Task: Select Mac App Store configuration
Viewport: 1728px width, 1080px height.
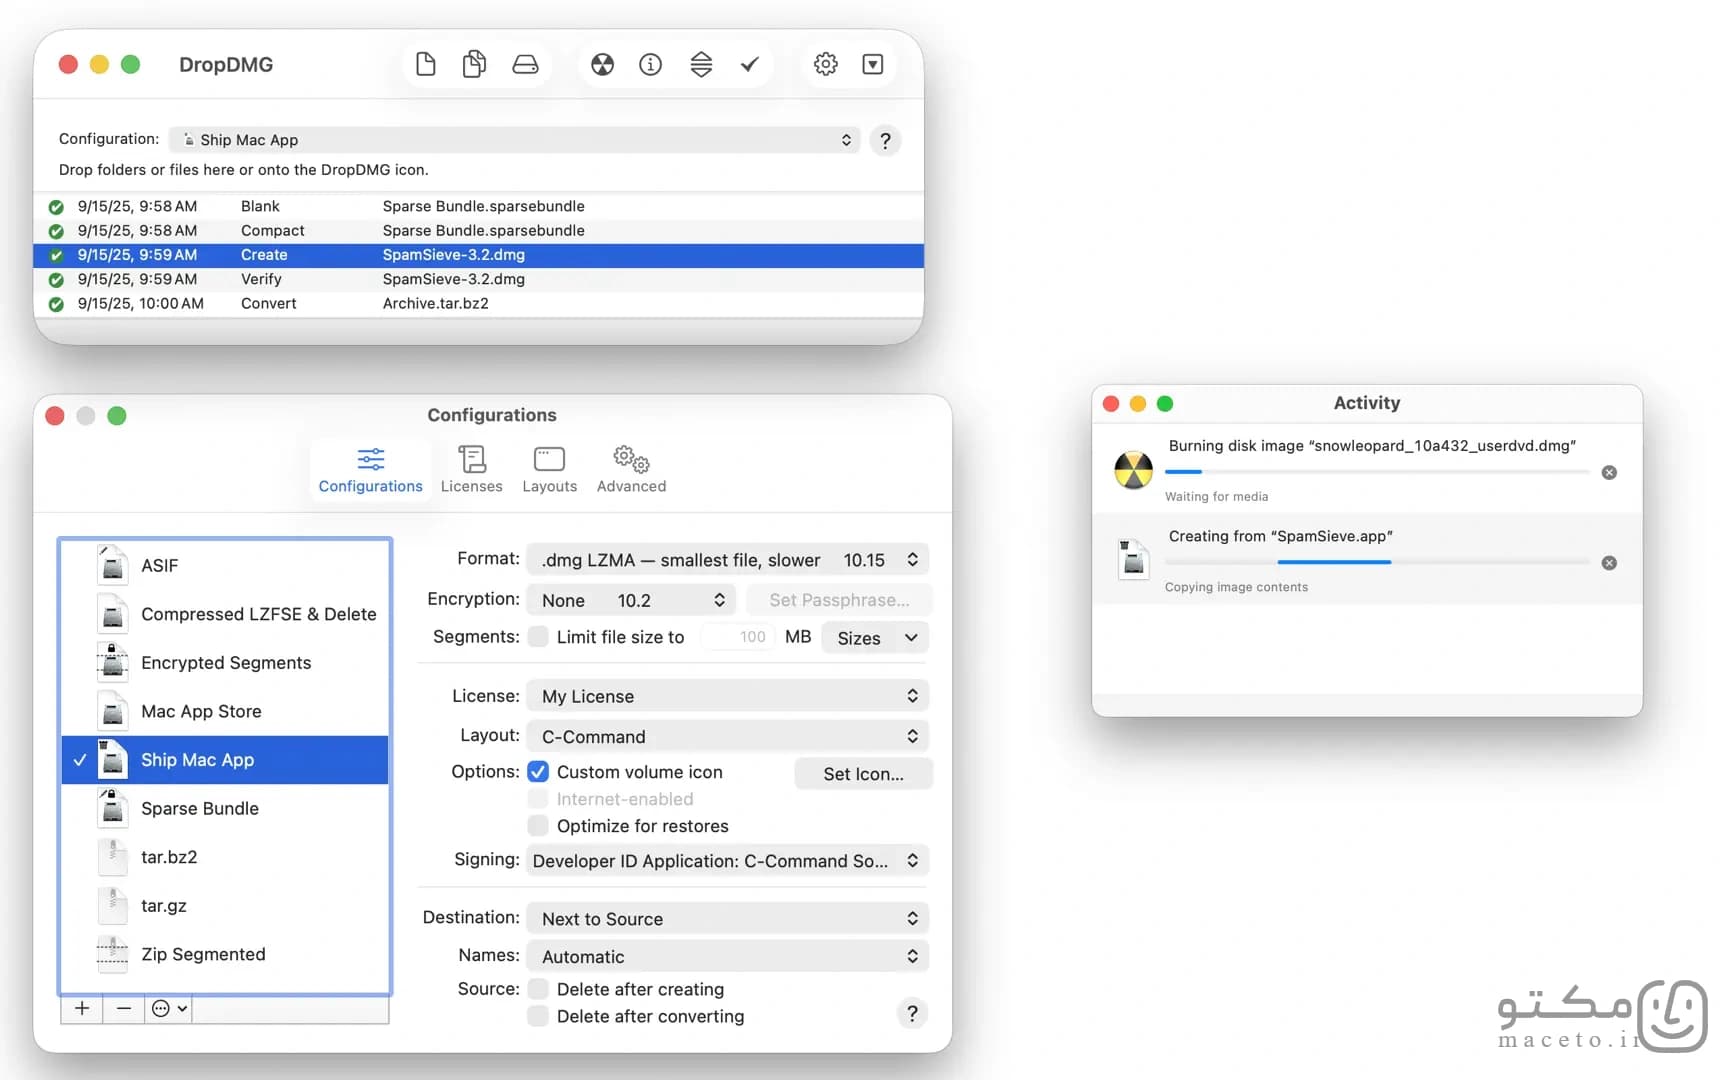Action: point(224,711)
